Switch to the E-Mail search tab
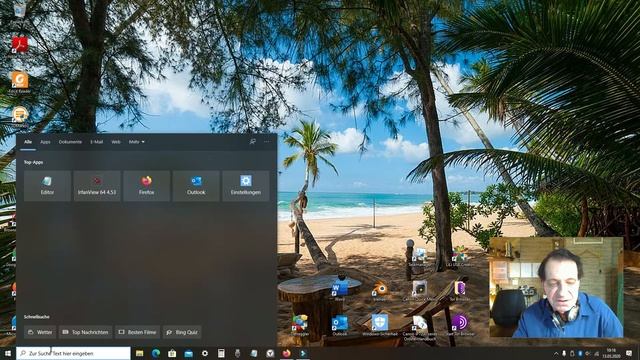This screenshot has width=640, height=360. pos(97,142)
